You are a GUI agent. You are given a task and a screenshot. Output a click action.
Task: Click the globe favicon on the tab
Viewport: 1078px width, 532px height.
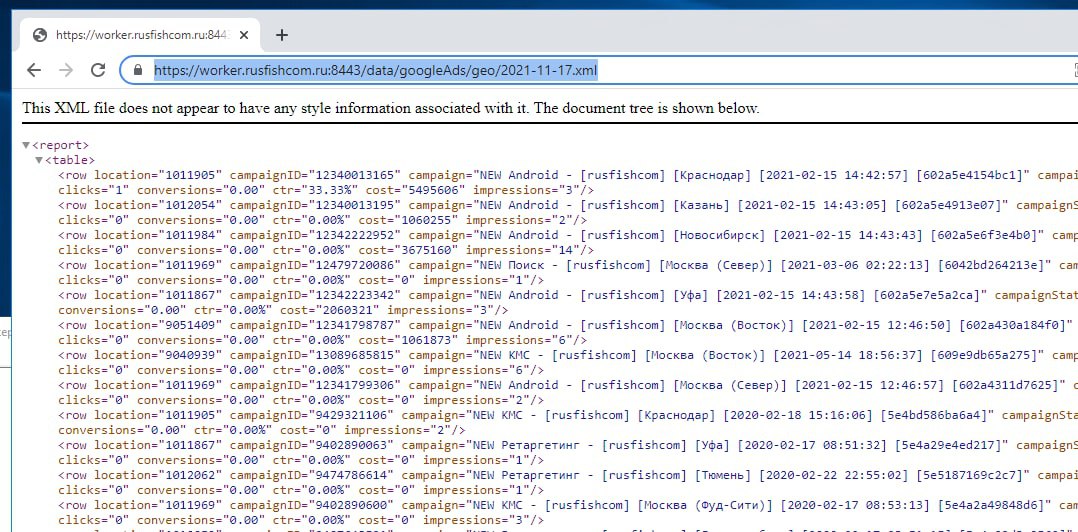(40, 35)
